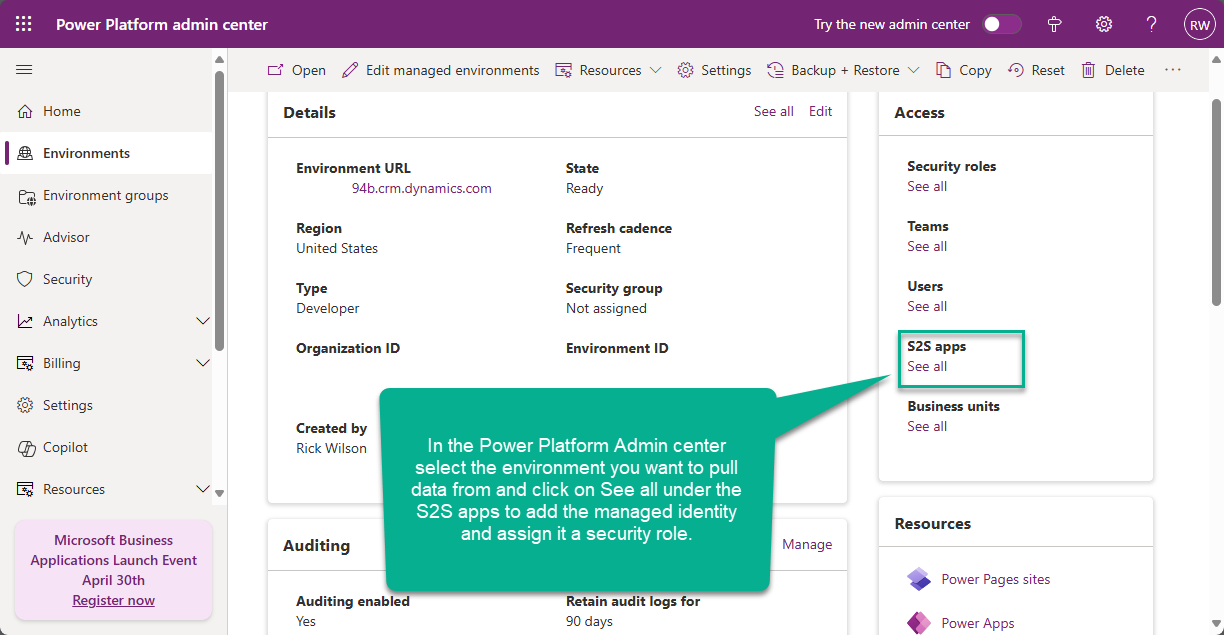This screenshot has width=1224, height=635.
Task: Click the pin icon in the header
Action: pyautogui.click(x=1054, y=24)
